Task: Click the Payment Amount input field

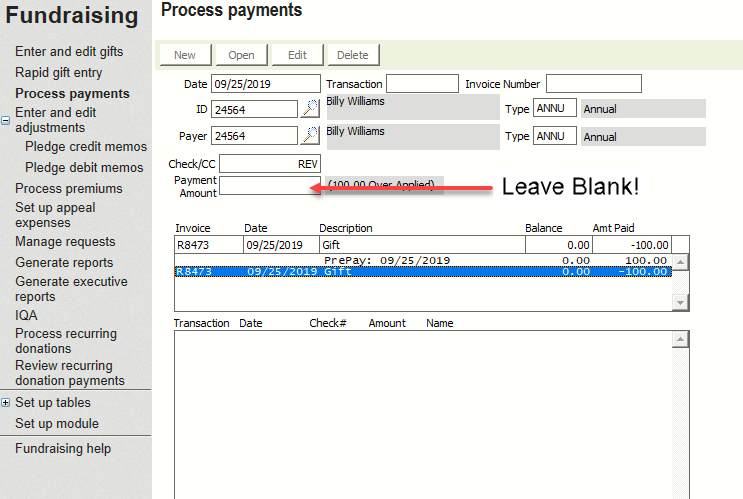Action: (264, 185)
